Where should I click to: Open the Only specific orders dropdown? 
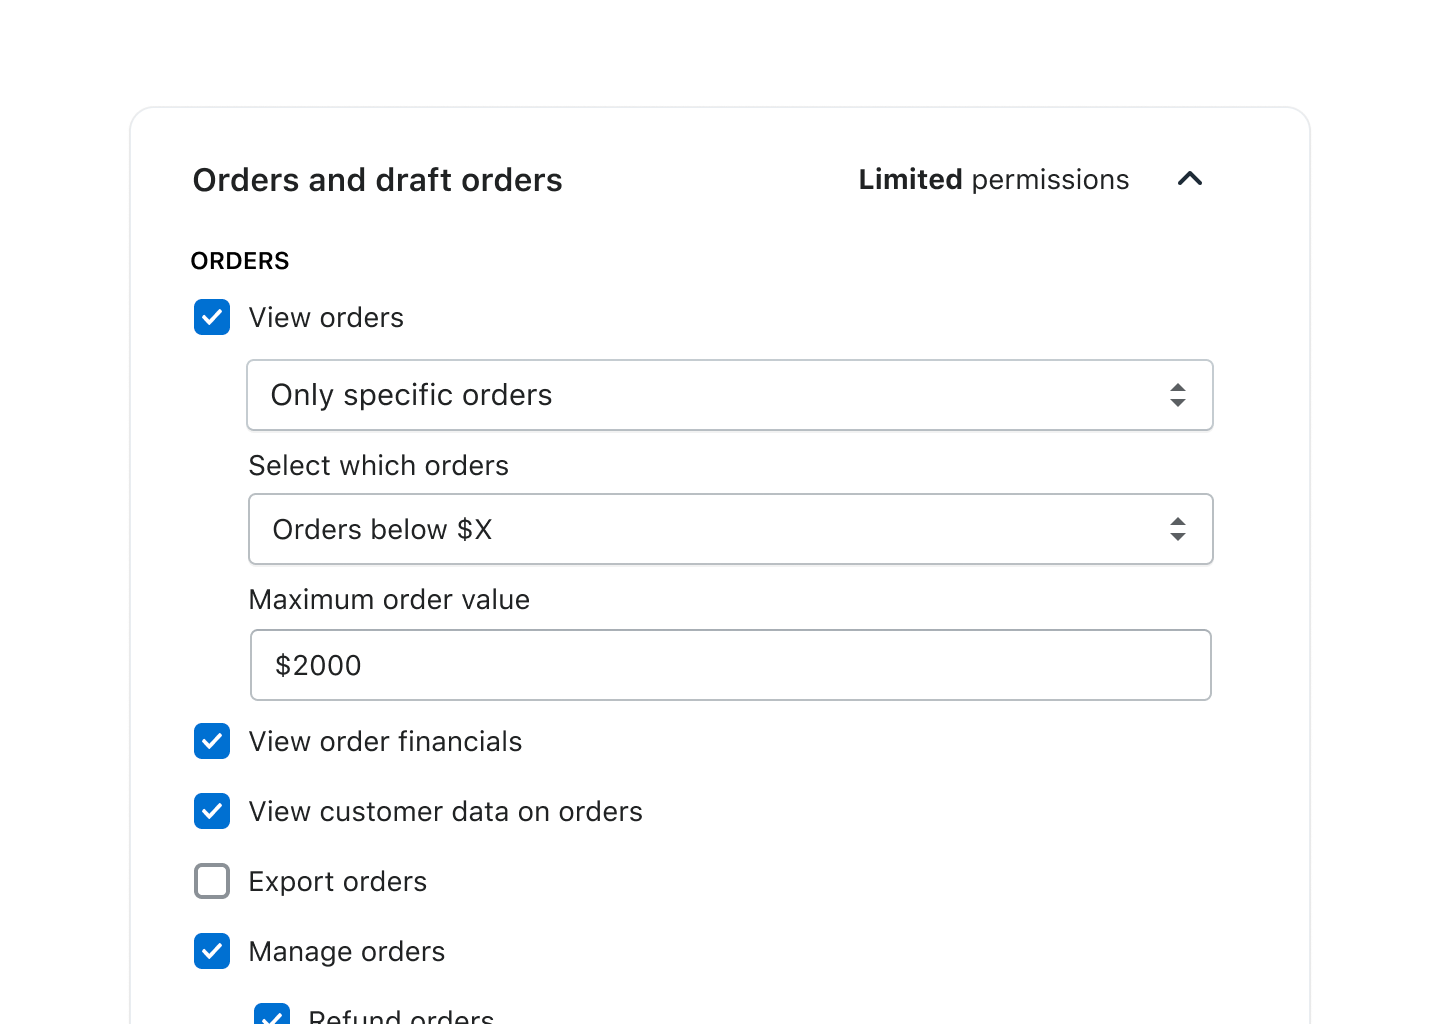coord(730,395)
